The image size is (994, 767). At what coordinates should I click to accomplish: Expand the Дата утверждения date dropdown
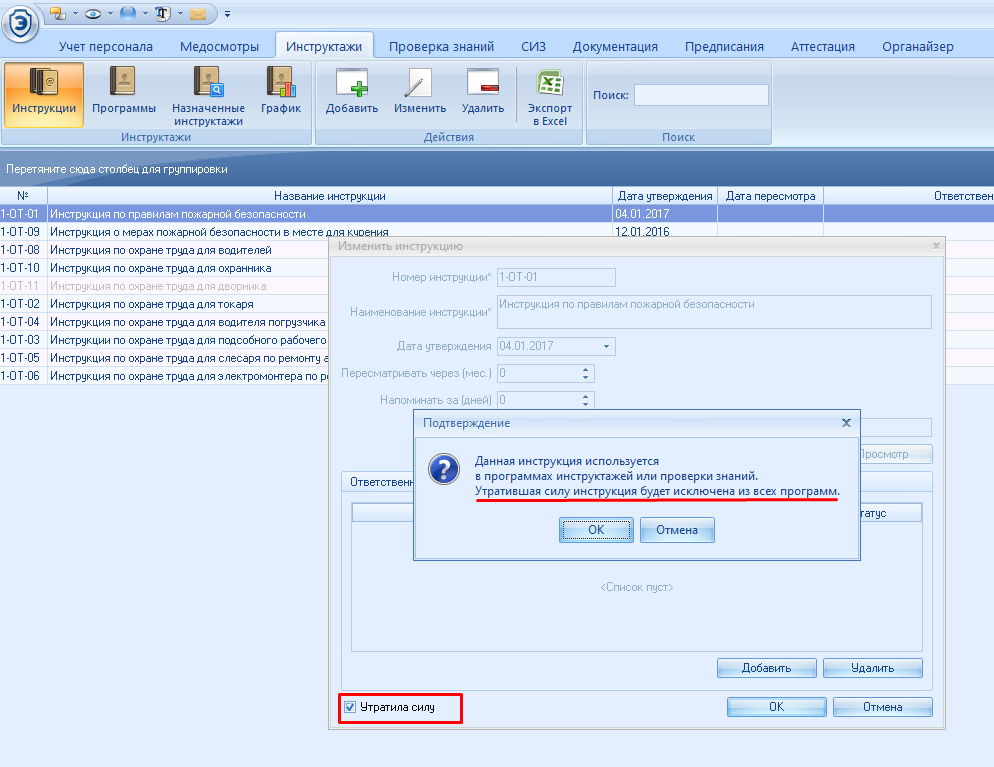pyautogui.click(x=606, y=347)
